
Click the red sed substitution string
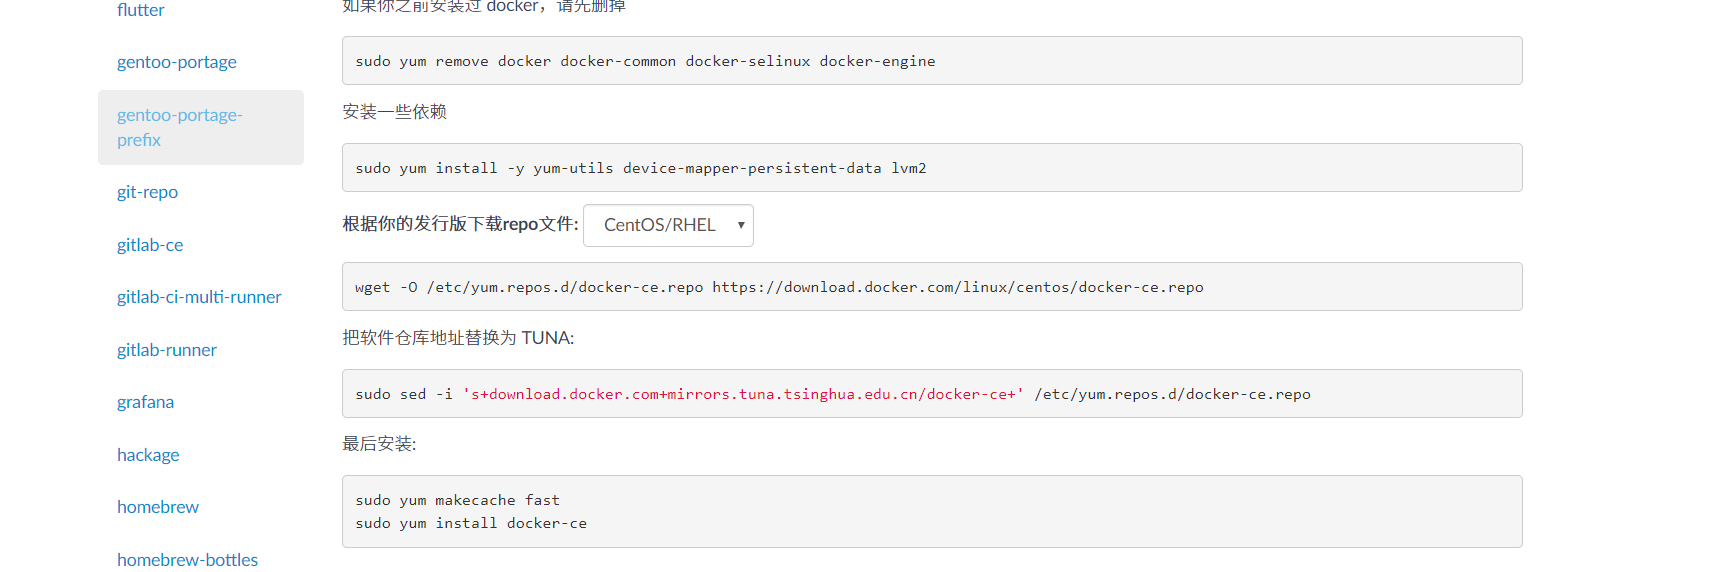[x=743, y=394]
